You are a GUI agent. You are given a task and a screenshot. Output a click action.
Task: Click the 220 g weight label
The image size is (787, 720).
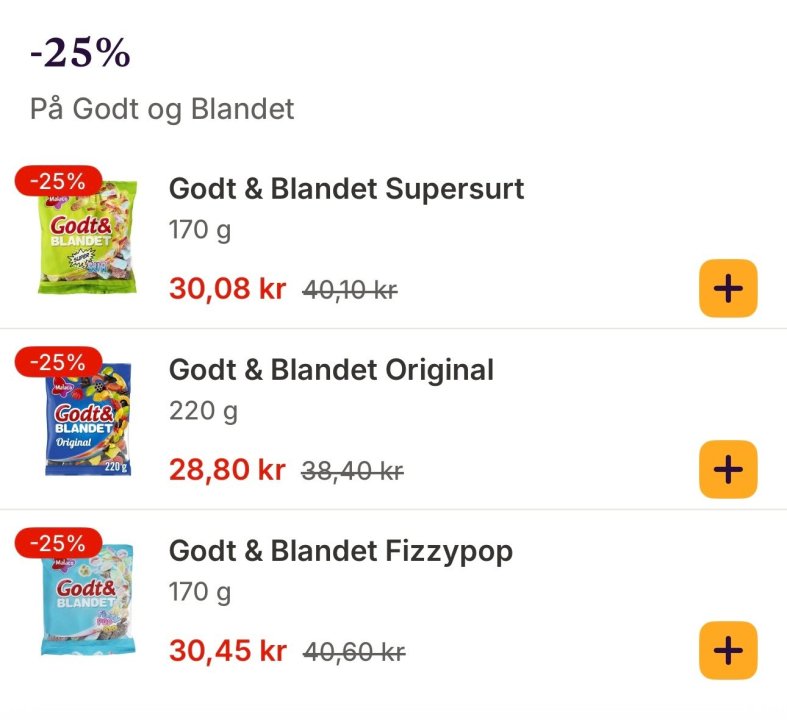click(x=203, y=411)
